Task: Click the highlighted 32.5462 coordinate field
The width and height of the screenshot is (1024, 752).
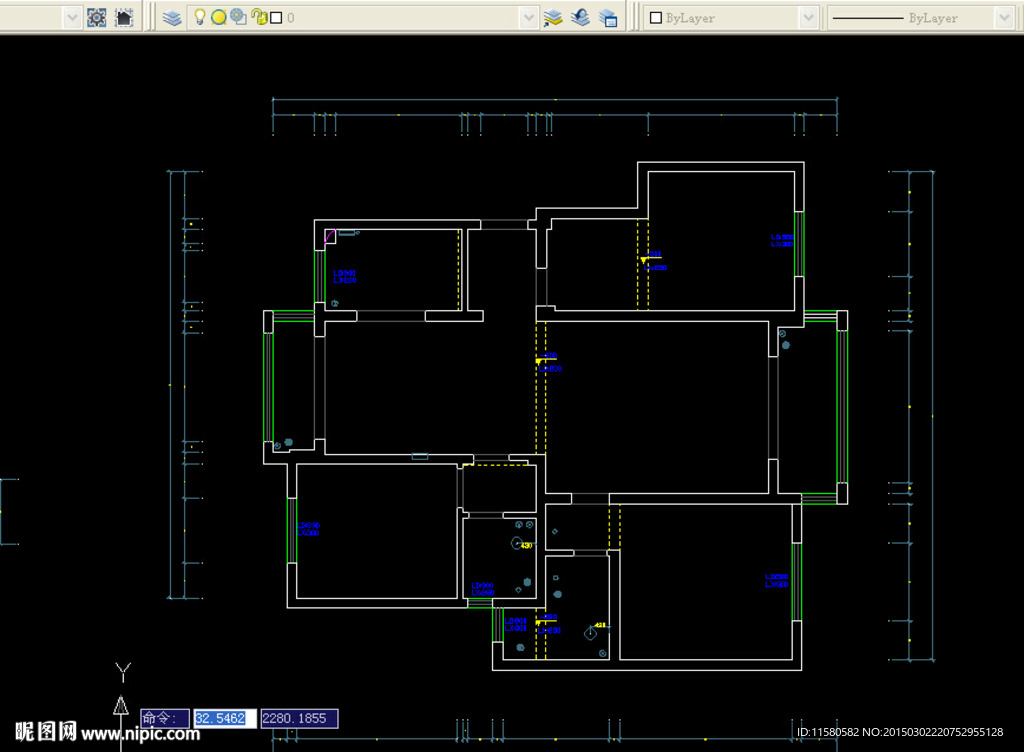Action: (x=225, y=718)
